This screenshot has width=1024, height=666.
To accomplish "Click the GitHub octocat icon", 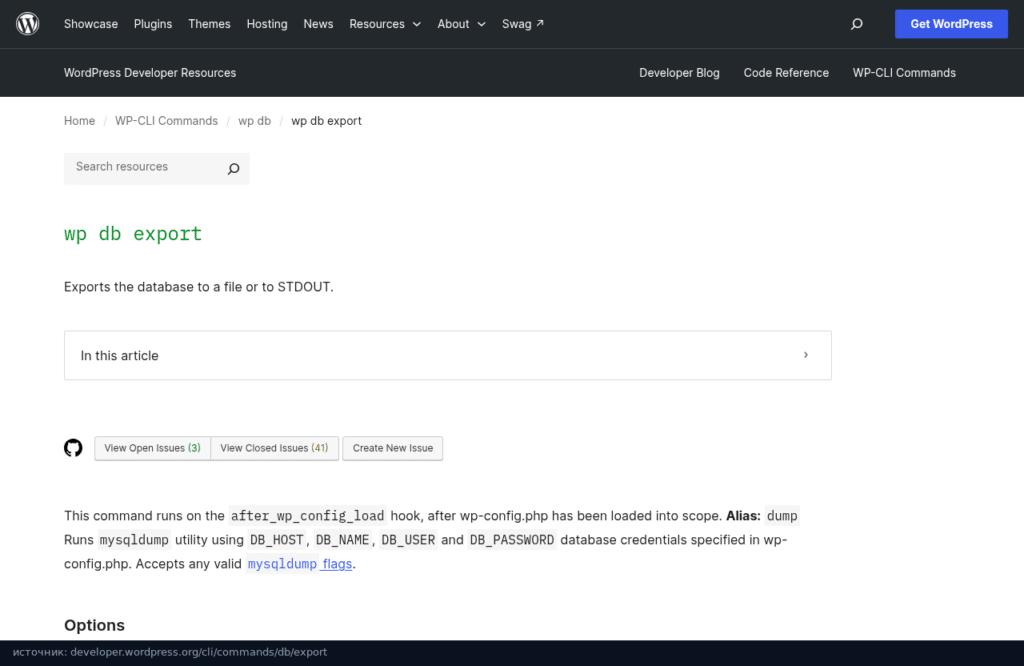I will click(73, 448).
